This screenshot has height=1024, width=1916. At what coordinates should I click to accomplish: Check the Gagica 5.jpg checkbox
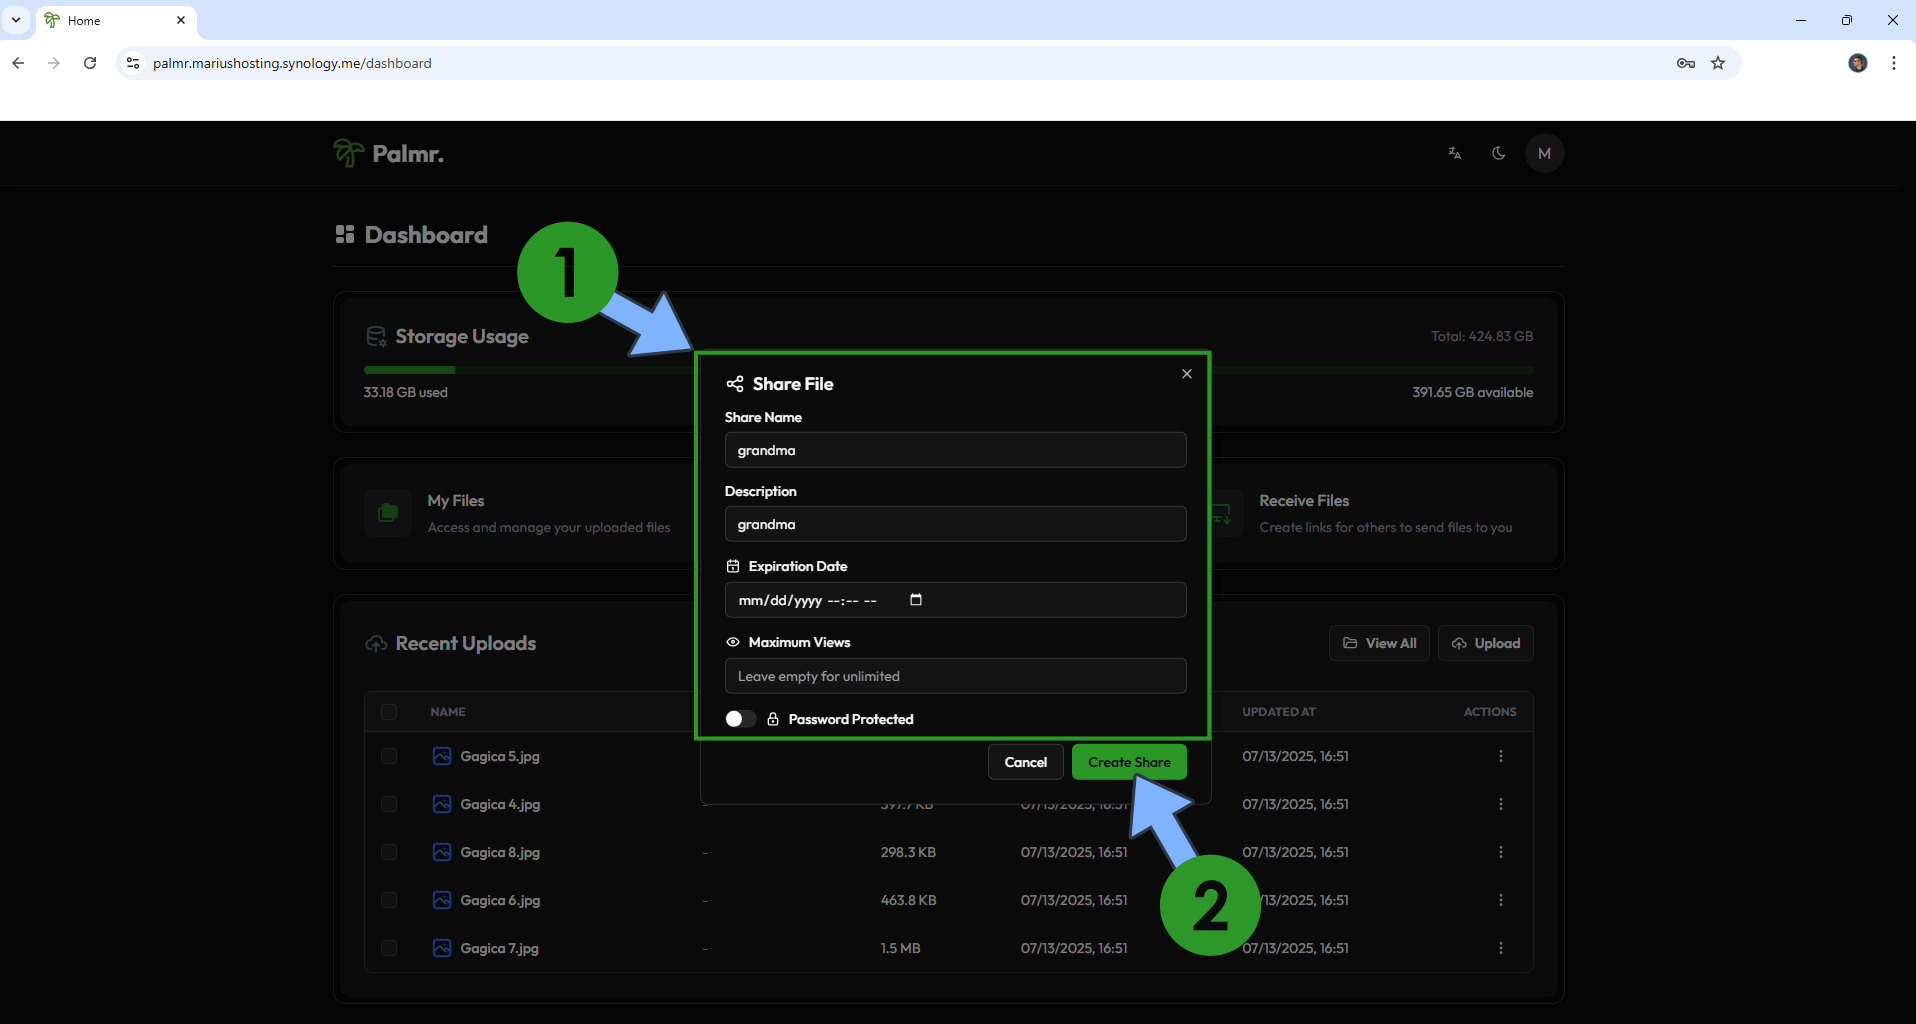pos(389,756)
